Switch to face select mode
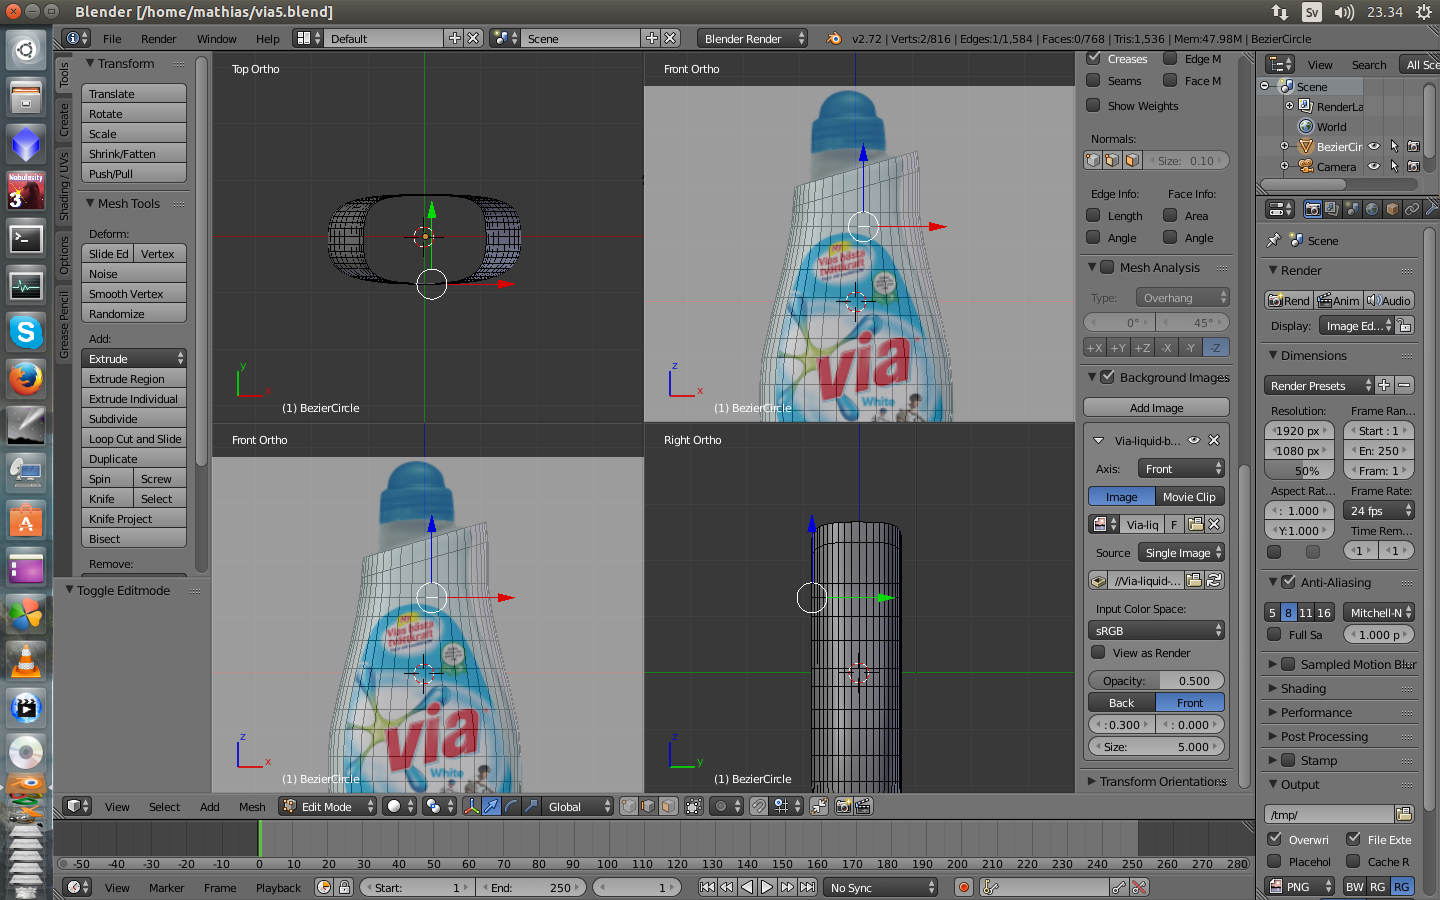 click(668, 806)
